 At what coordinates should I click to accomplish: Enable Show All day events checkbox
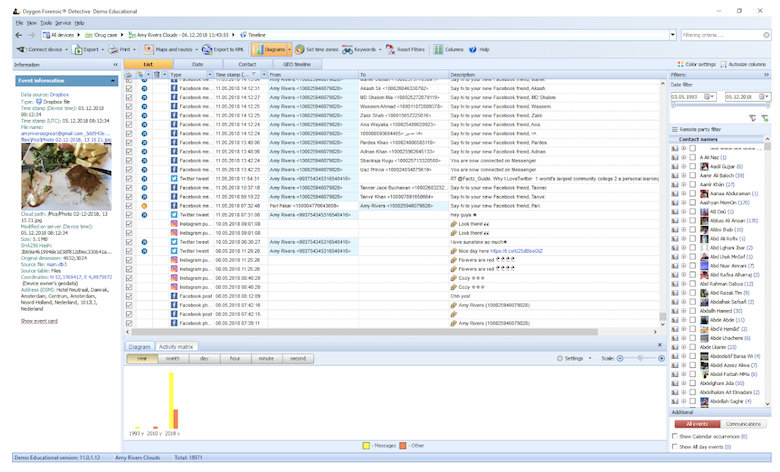(x=673, y=447)
